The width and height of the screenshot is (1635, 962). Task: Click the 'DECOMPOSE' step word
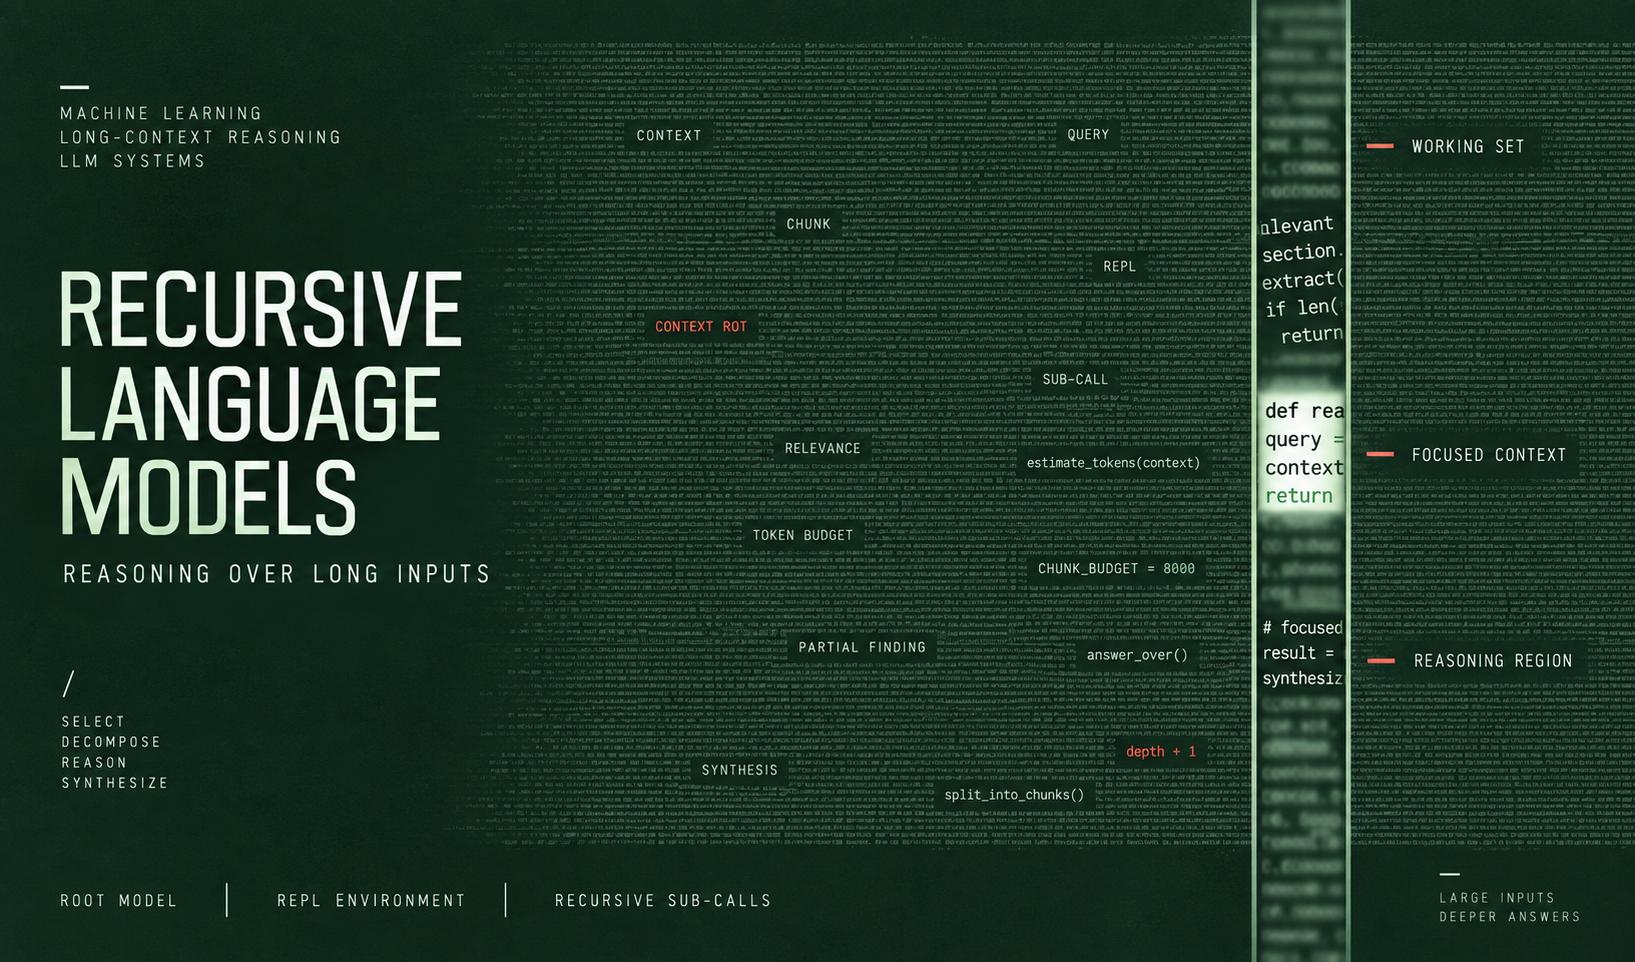(x=111, y=742)
